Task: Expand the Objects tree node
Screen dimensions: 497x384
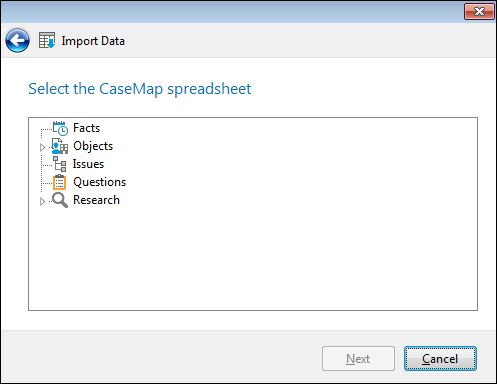Action: (x=42, y=147)
